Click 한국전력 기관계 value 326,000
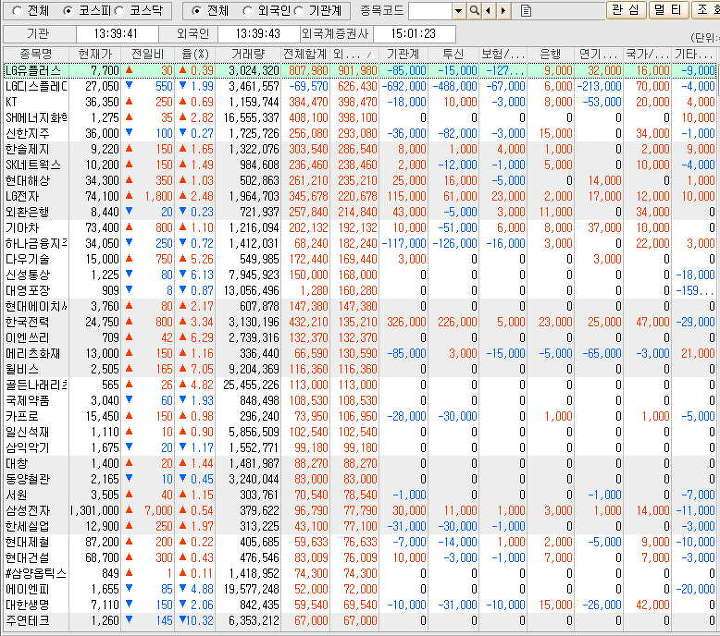This screenshot has height=636, width=720. pos(406,322)
